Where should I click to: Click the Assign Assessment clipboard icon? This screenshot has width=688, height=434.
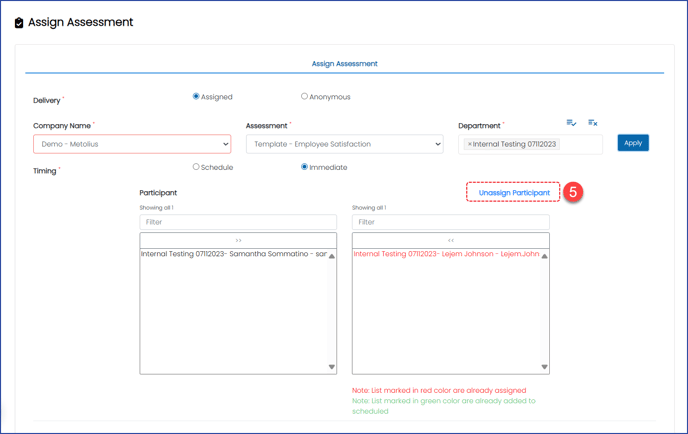click(x=19, y=22)
